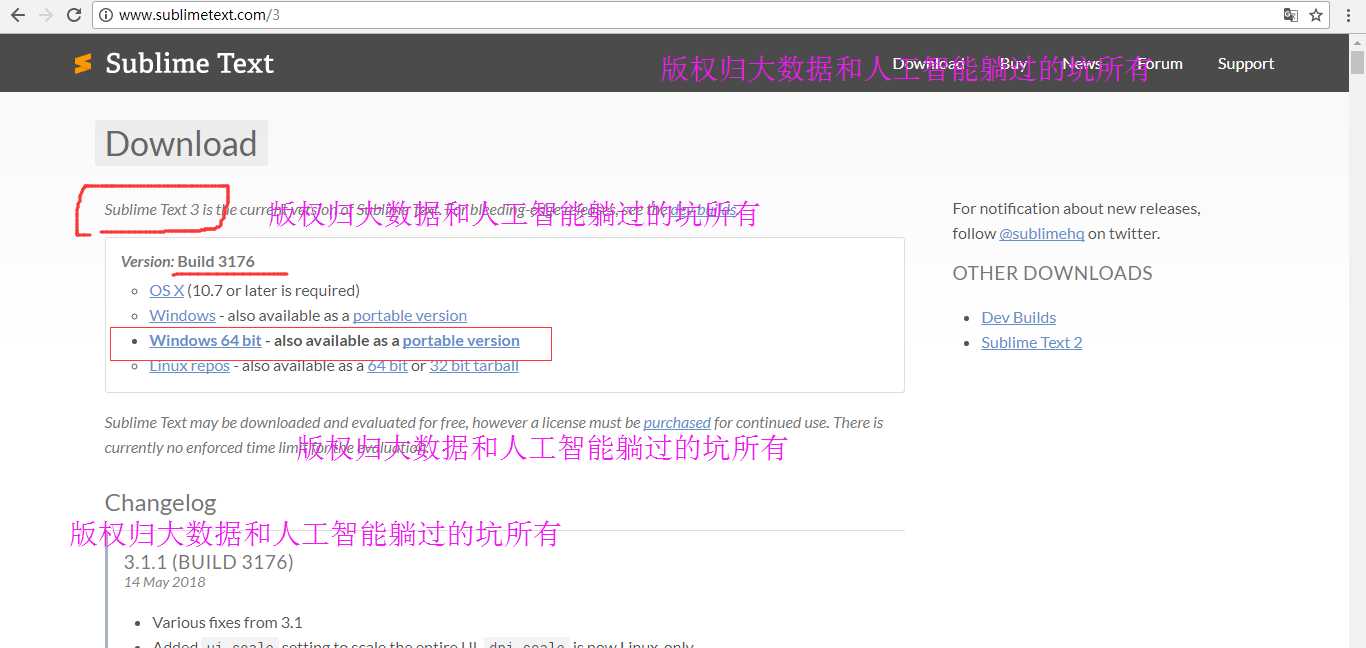Click the Download page heading
The height and width of the screenshot is (648, 1366).
tap(181, 143)
